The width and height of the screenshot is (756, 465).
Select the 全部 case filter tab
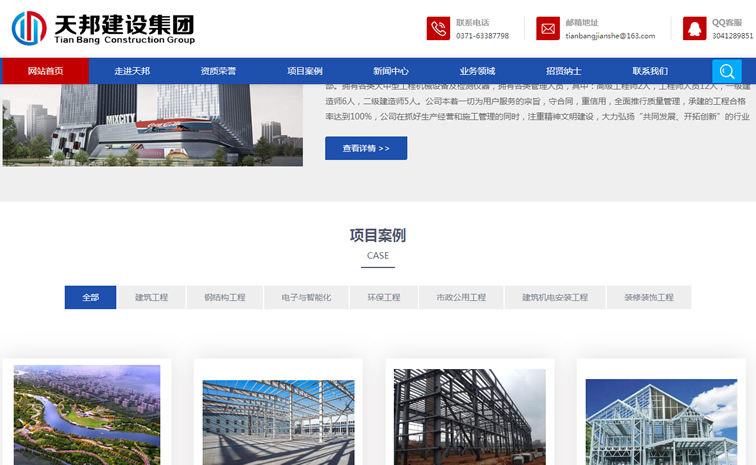coord(91,297)
